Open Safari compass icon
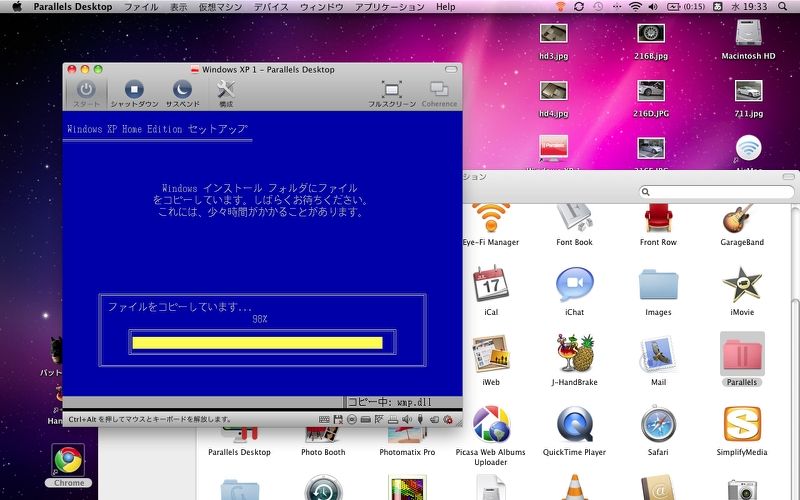 658,423
